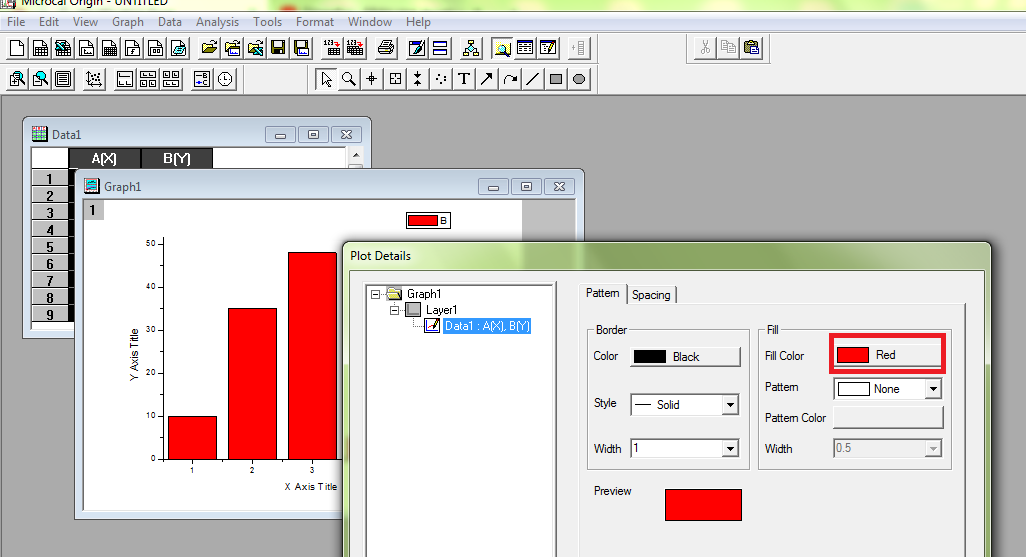Click the New Project toolbar icon
This screenshot has width=1026, height=557.
coord(17,47)
